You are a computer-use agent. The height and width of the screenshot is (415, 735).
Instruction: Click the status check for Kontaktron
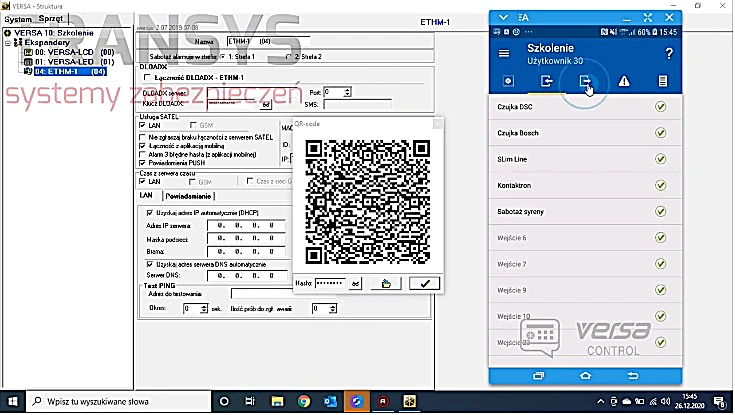coord(660,185)
